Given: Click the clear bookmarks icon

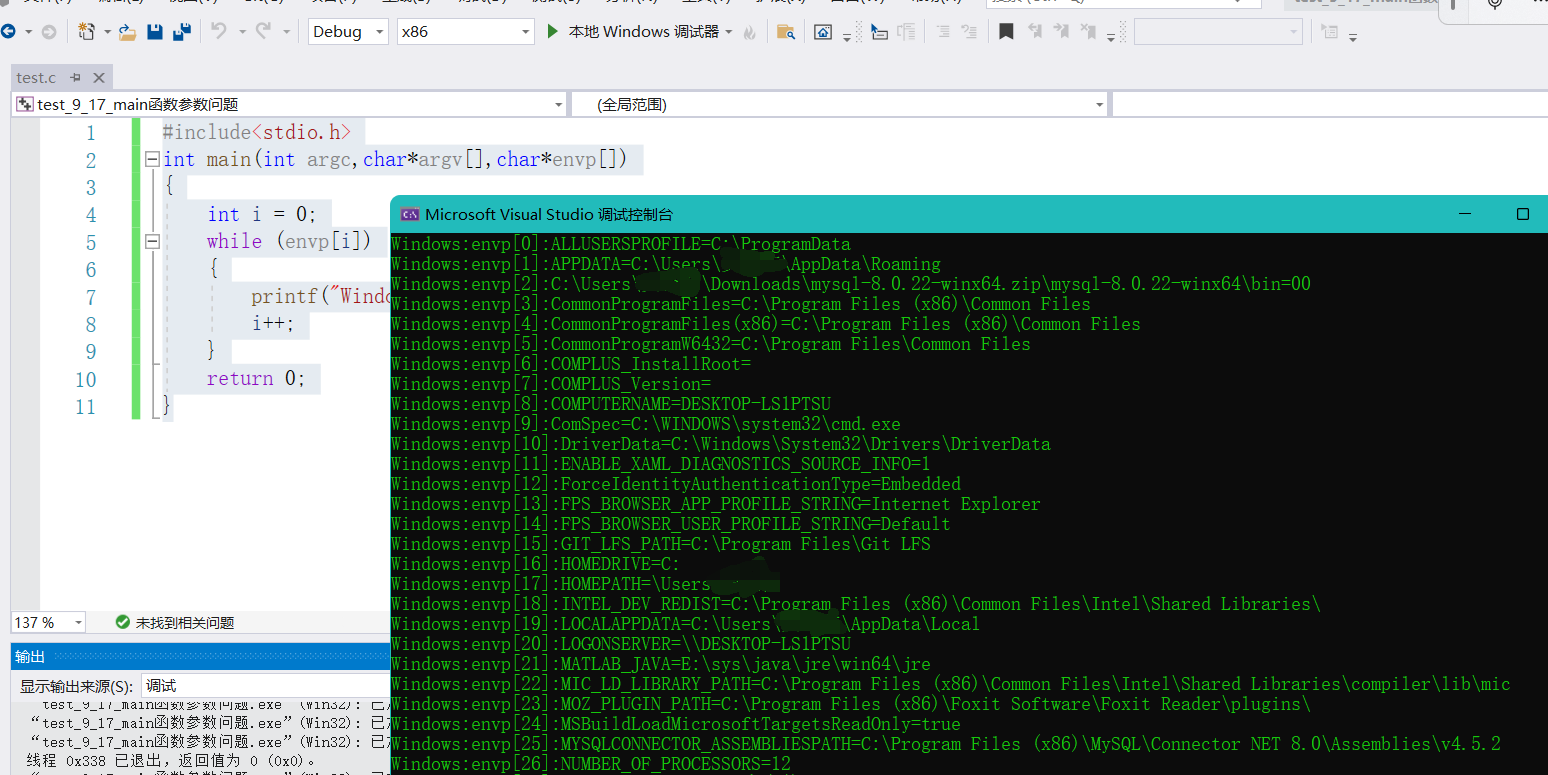Looking at the screenshot, I should pyautogui.click(x=1086, y=32).
